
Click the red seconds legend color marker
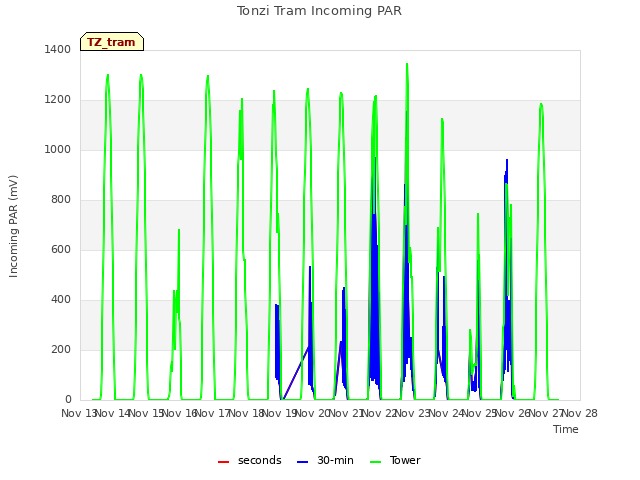223,462
